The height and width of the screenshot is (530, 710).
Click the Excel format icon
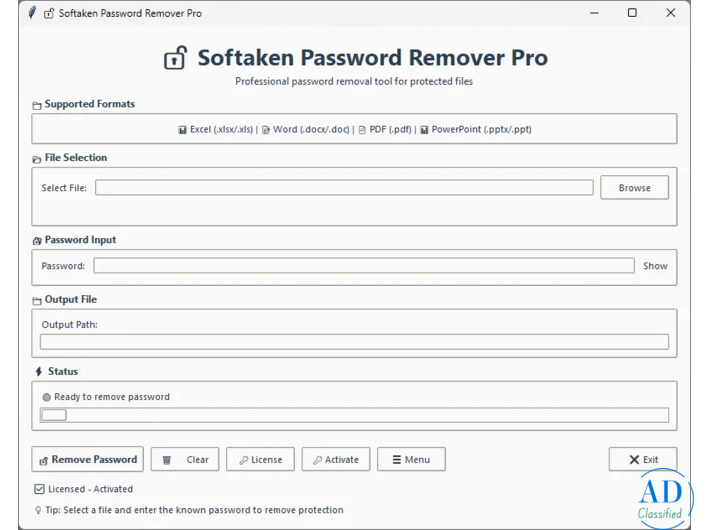(182, 130)
